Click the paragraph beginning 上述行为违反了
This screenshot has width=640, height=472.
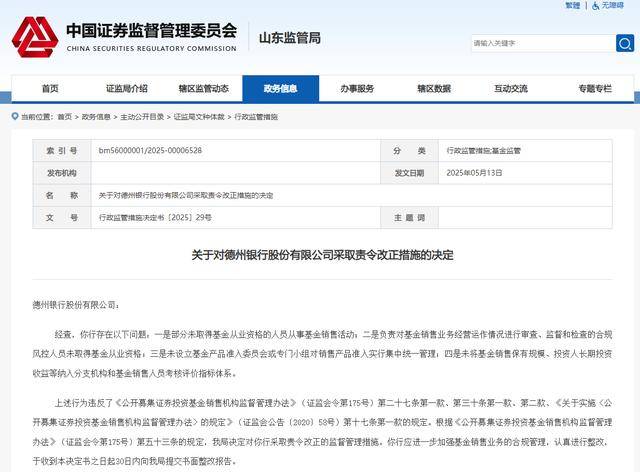coord(322,432)
